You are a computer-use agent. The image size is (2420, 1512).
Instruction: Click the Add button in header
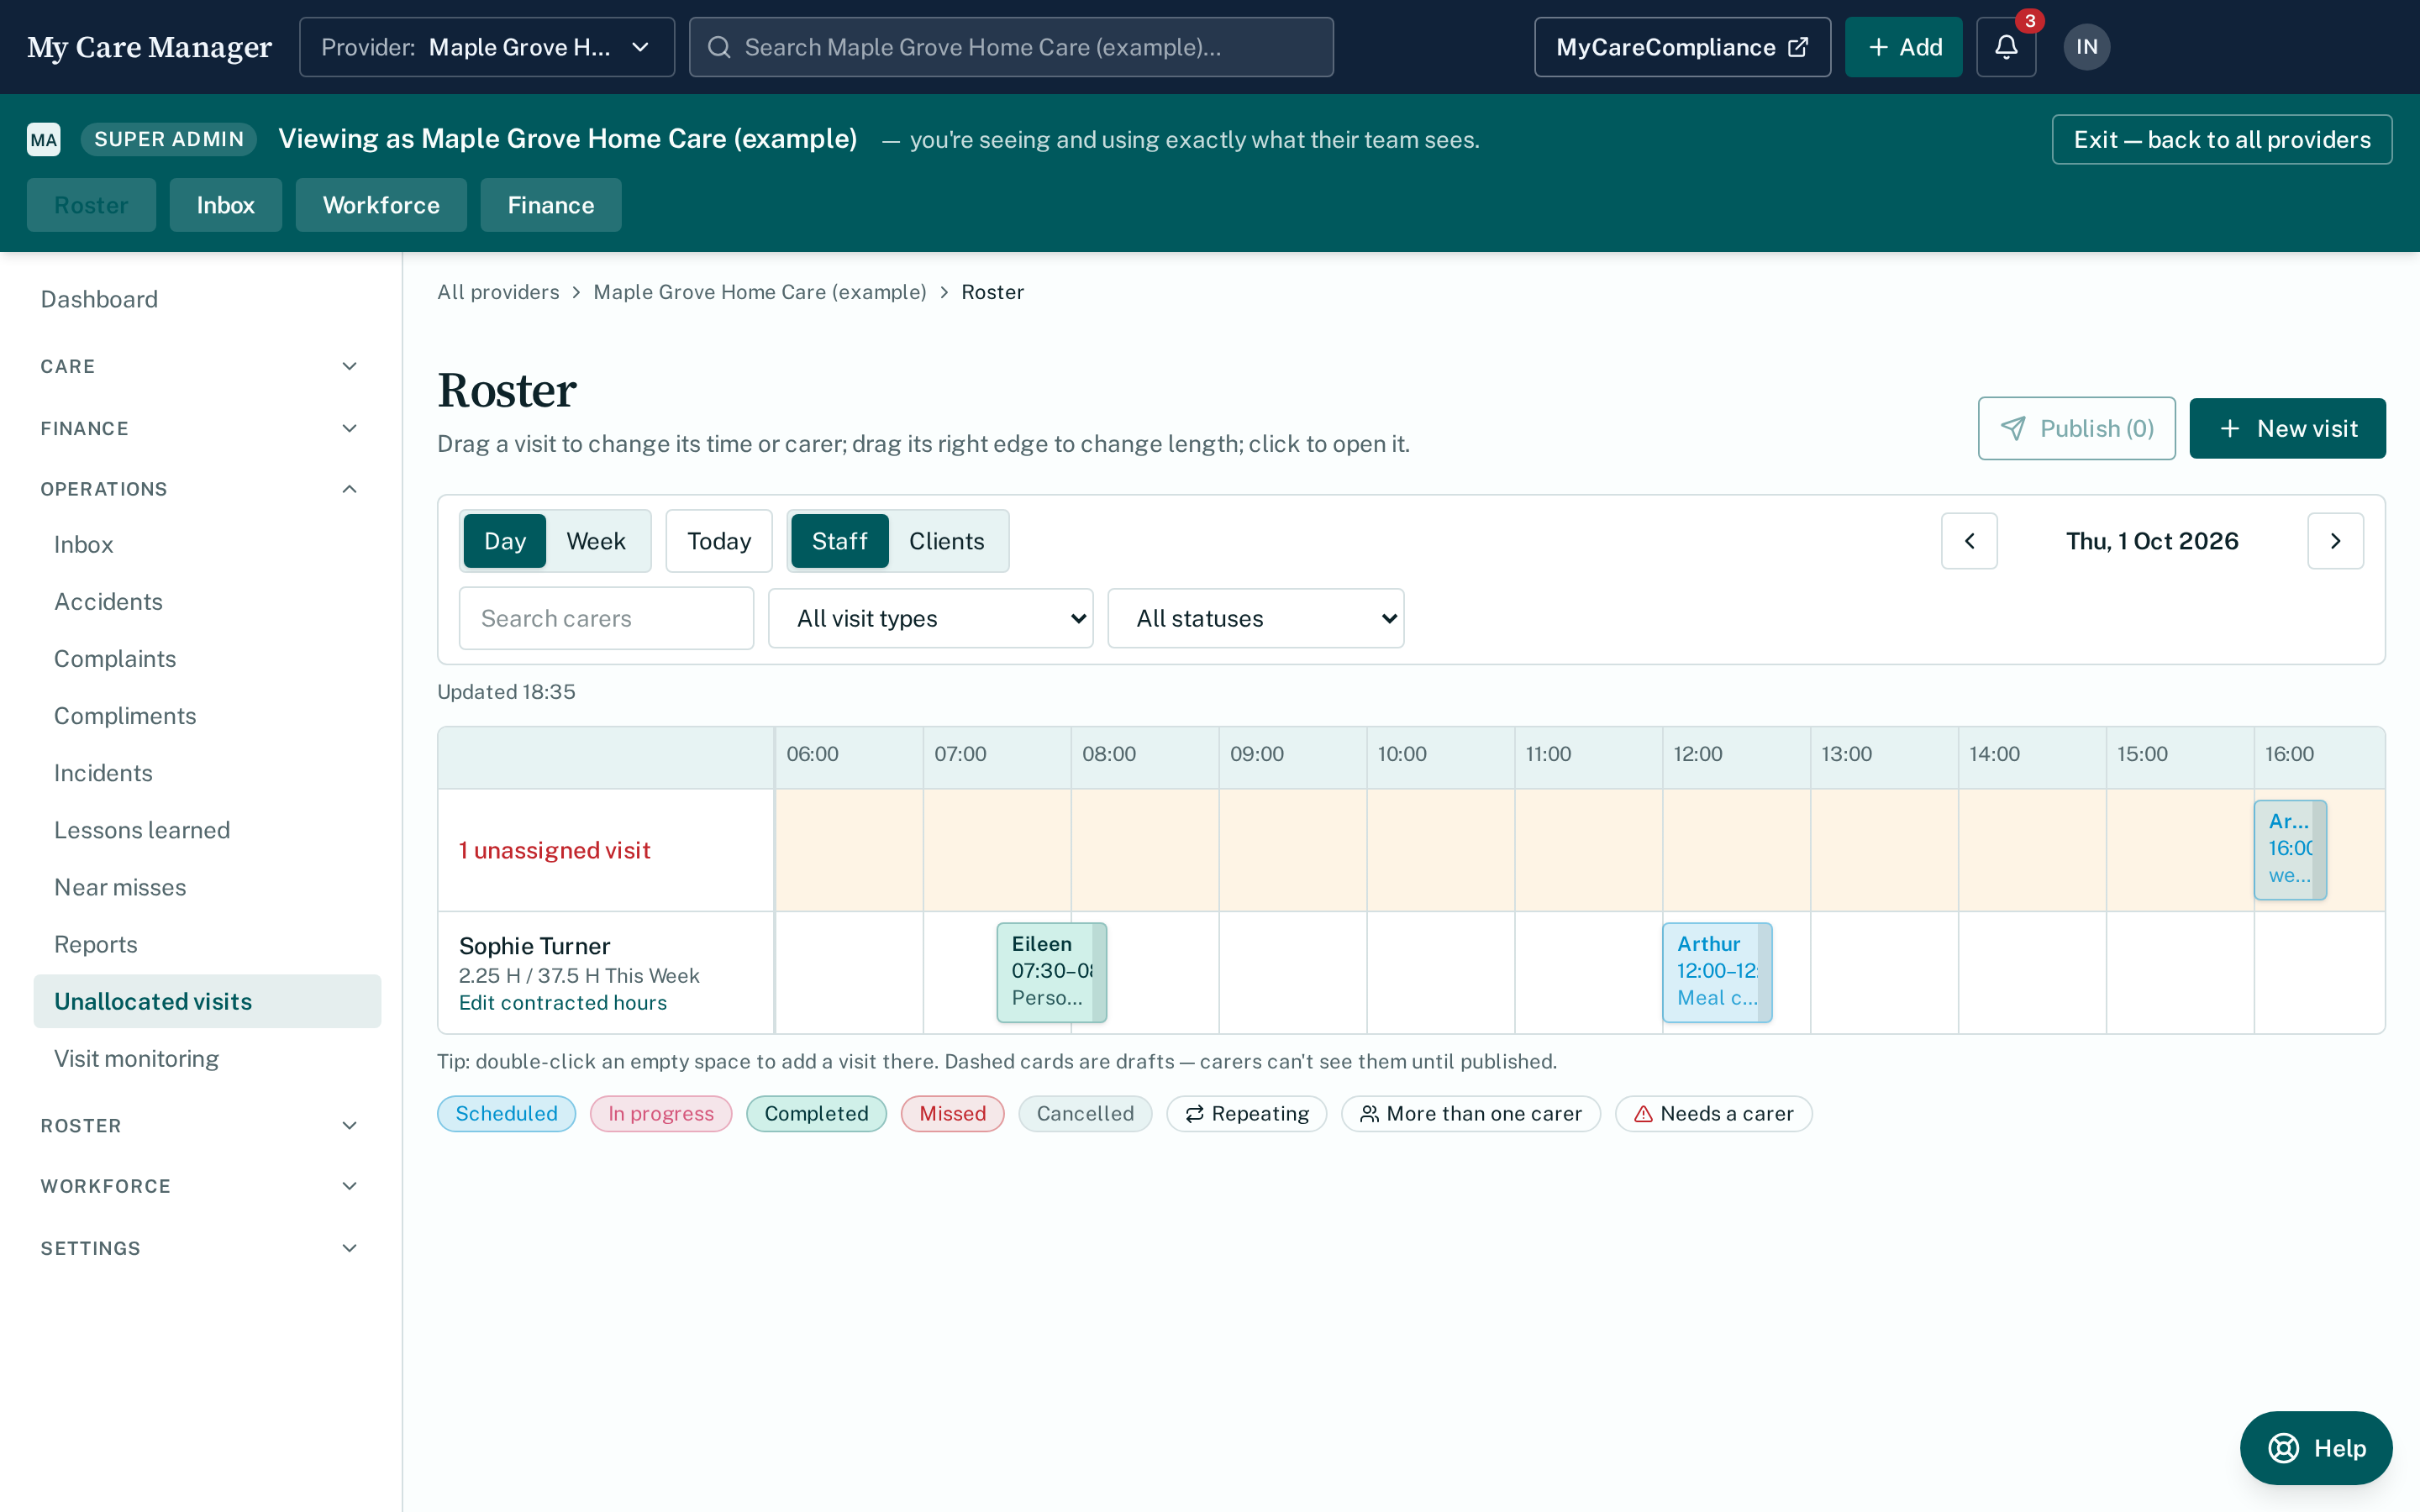coord(1903,47)
